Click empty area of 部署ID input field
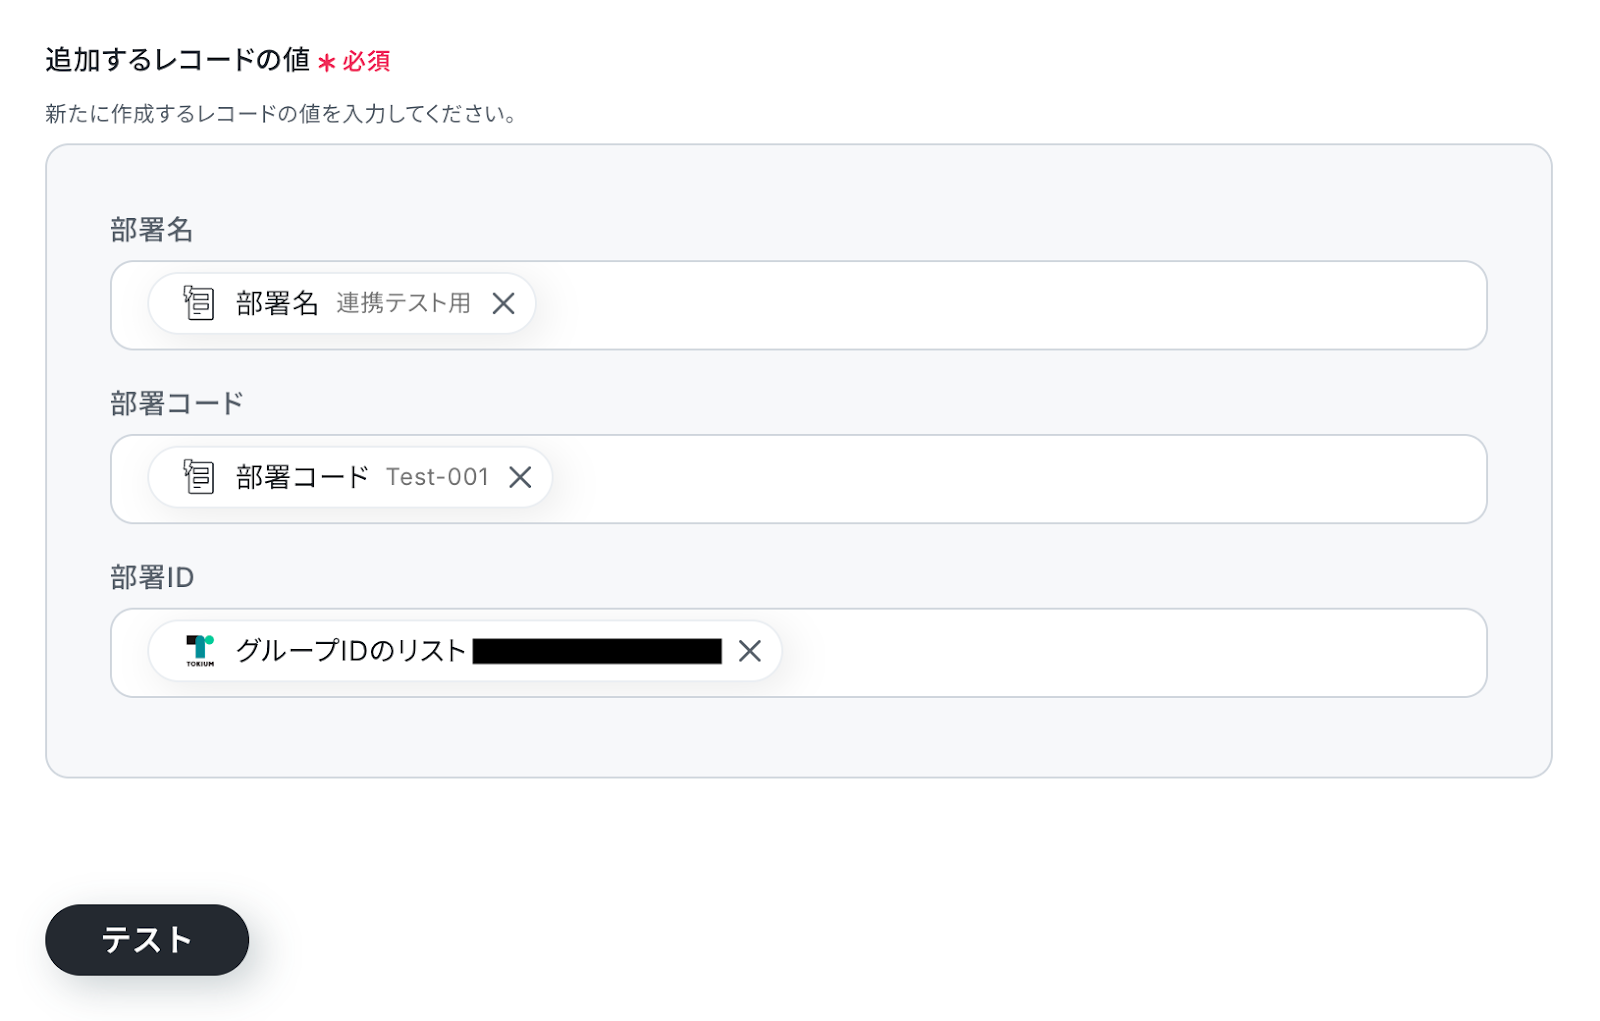 point(1100,653)
